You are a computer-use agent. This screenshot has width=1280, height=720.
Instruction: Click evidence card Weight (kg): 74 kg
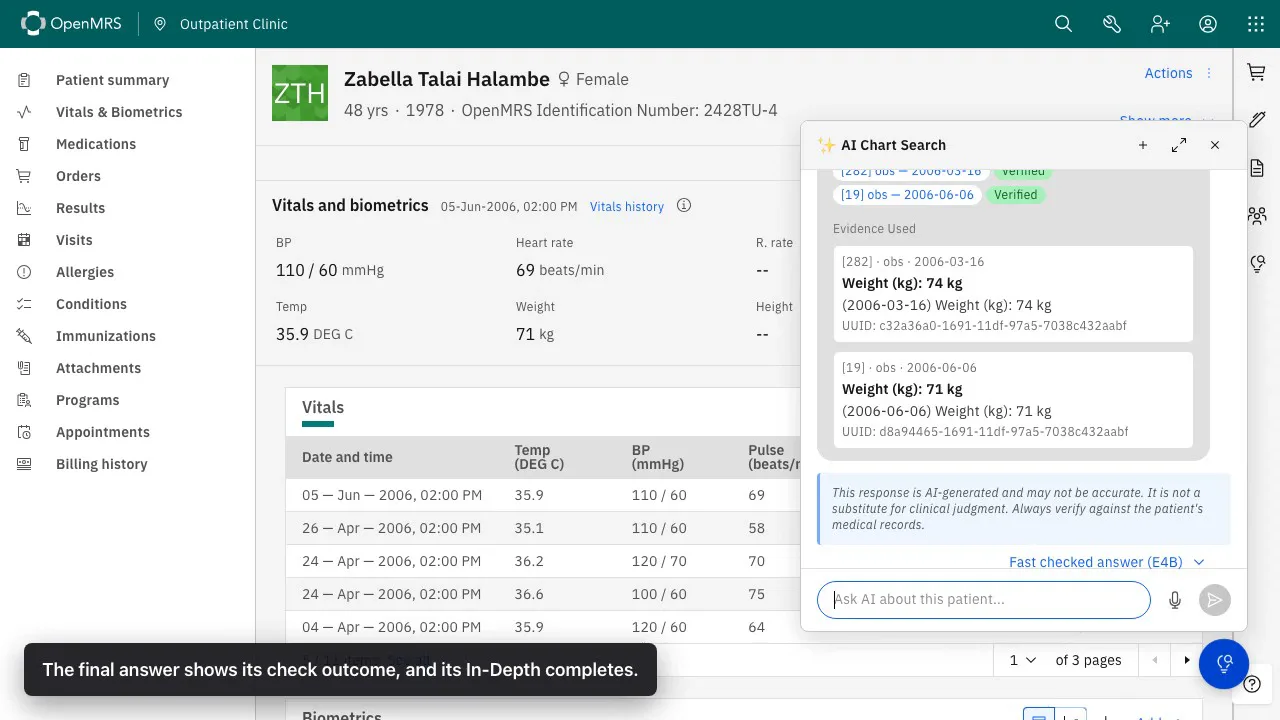coord(1013,294)
